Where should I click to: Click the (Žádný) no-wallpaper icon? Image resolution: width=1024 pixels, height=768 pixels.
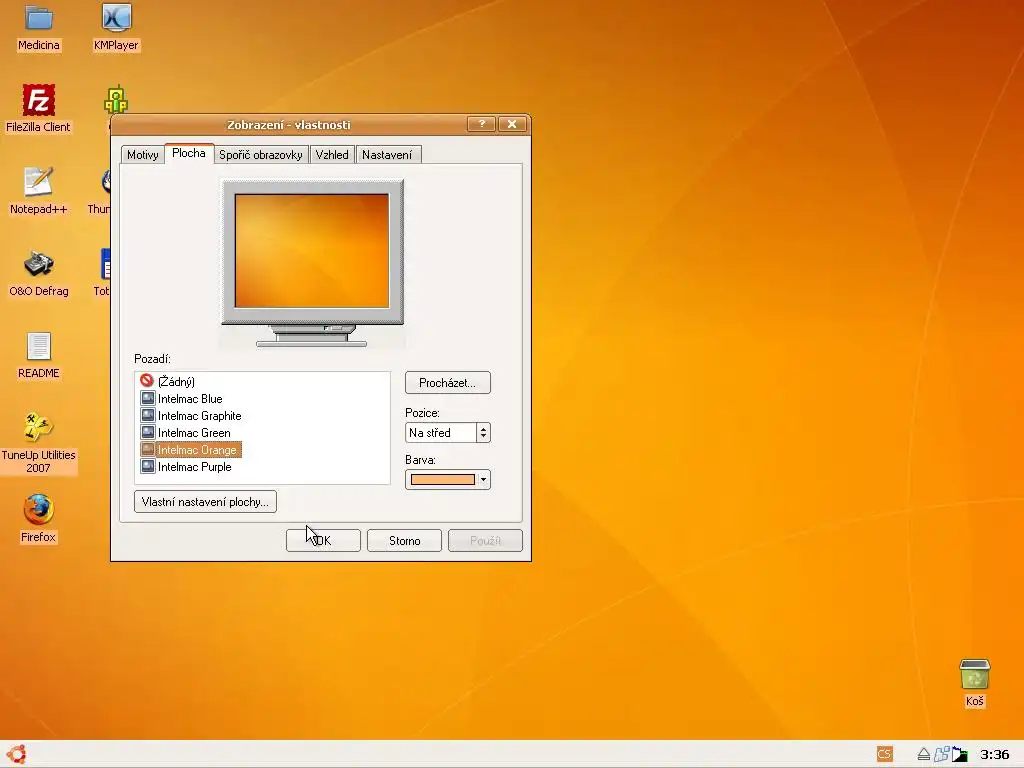coord(147,381)
